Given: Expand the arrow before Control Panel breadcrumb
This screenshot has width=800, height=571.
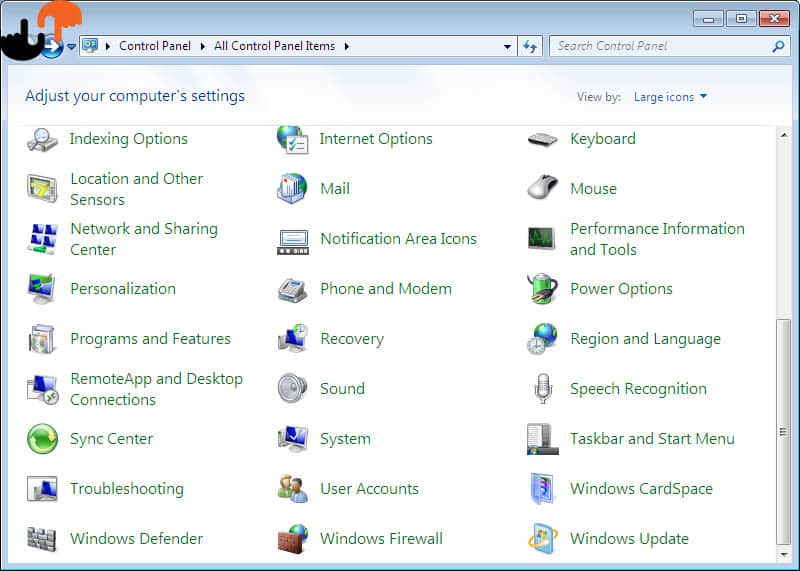Looking at the screenshot, I should (108, 46).
